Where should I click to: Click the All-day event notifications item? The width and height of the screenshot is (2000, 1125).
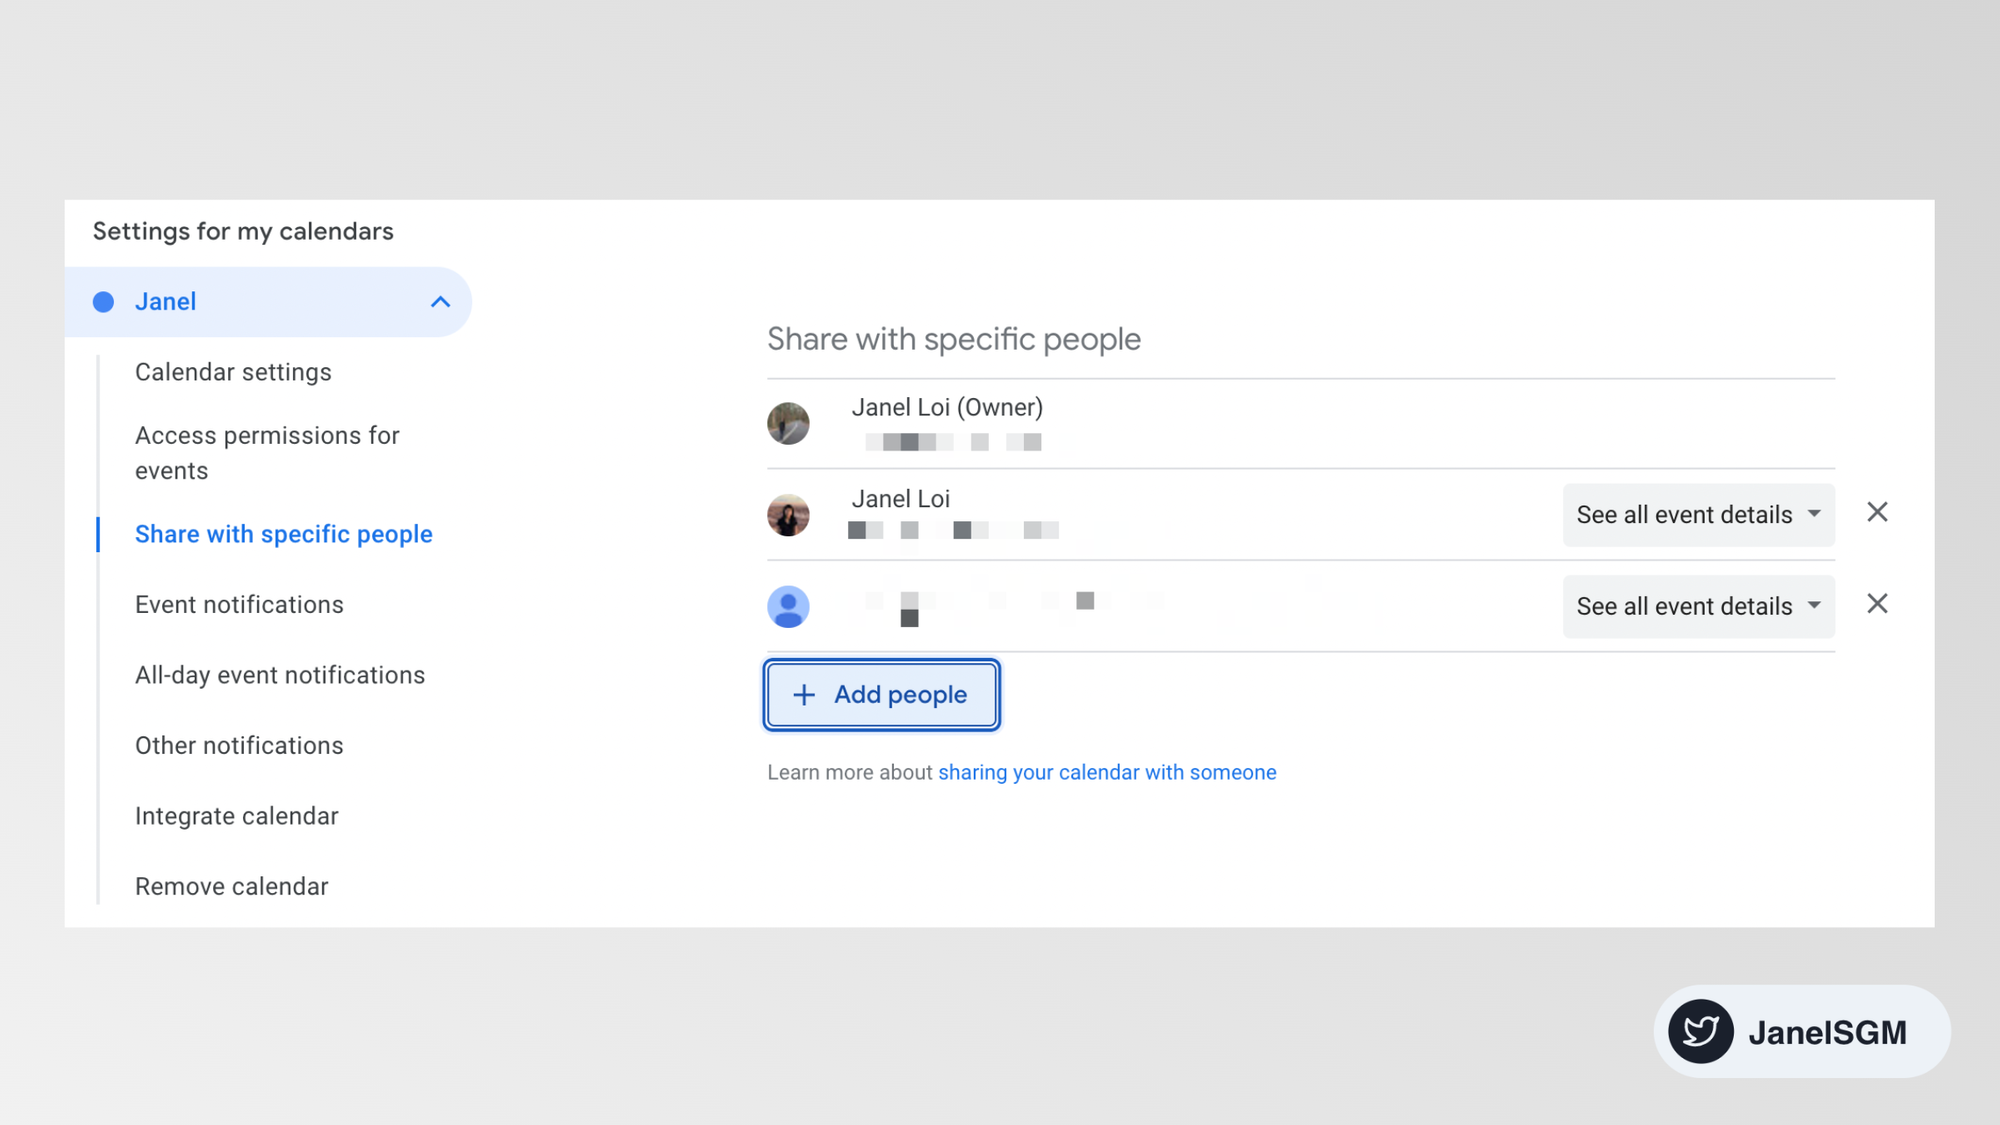point(280,674)
